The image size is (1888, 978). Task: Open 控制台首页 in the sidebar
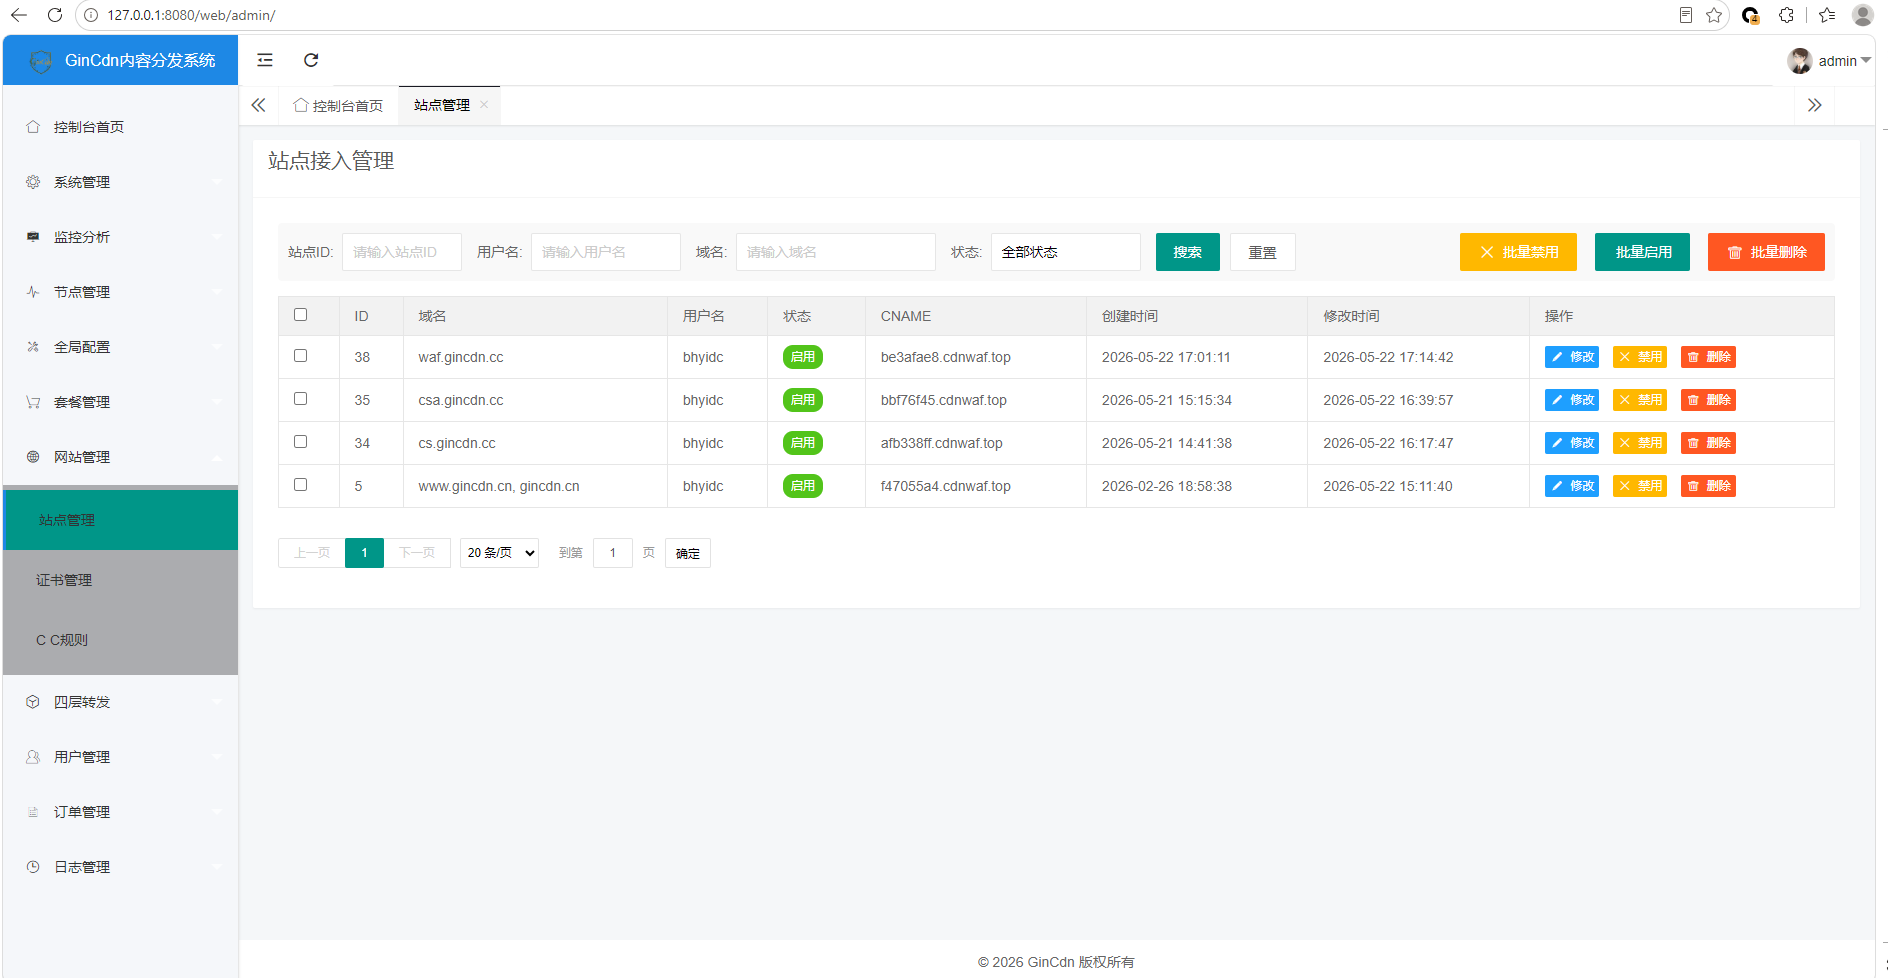click(x=120, y=127)
